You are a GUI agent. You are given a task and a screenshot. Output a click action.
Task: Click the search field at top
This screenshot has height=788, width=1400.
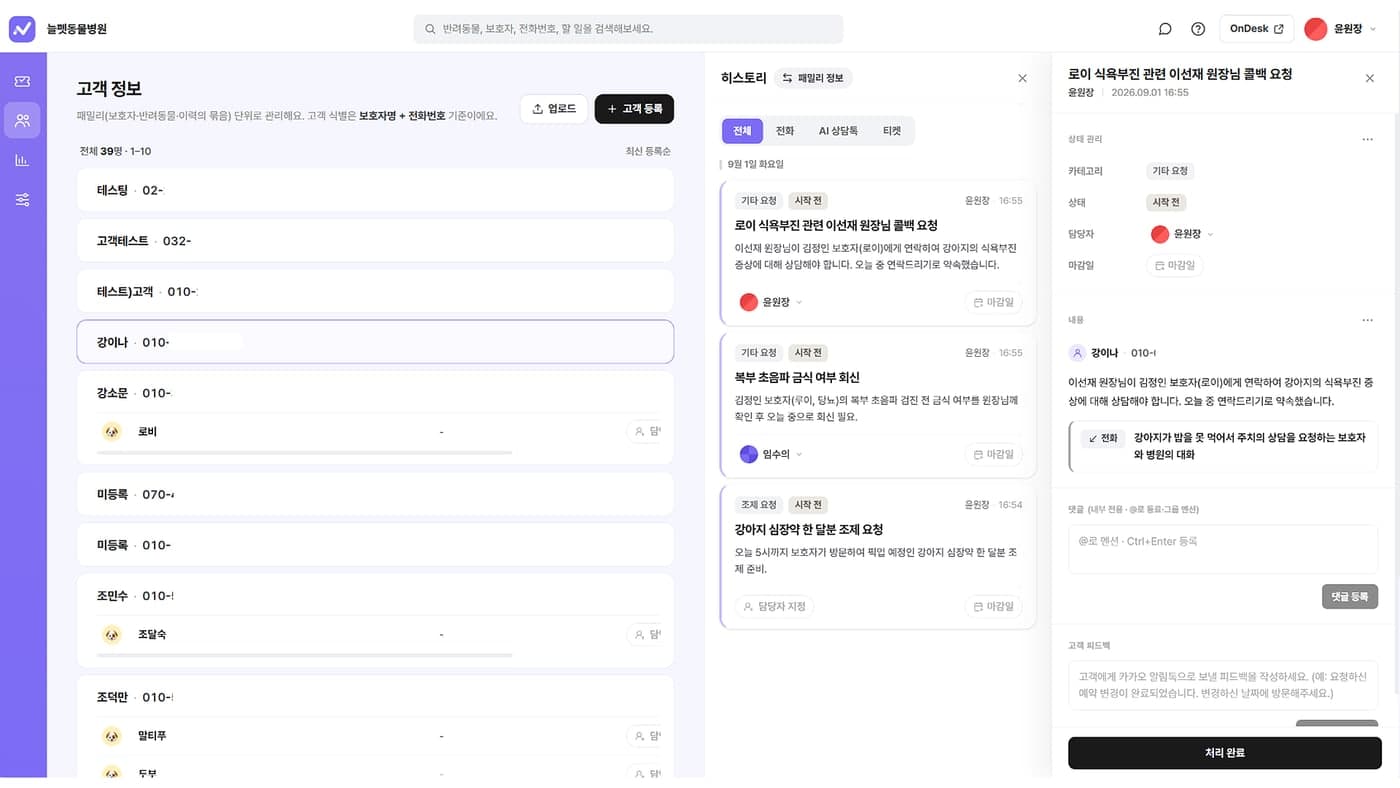[628, 29]
